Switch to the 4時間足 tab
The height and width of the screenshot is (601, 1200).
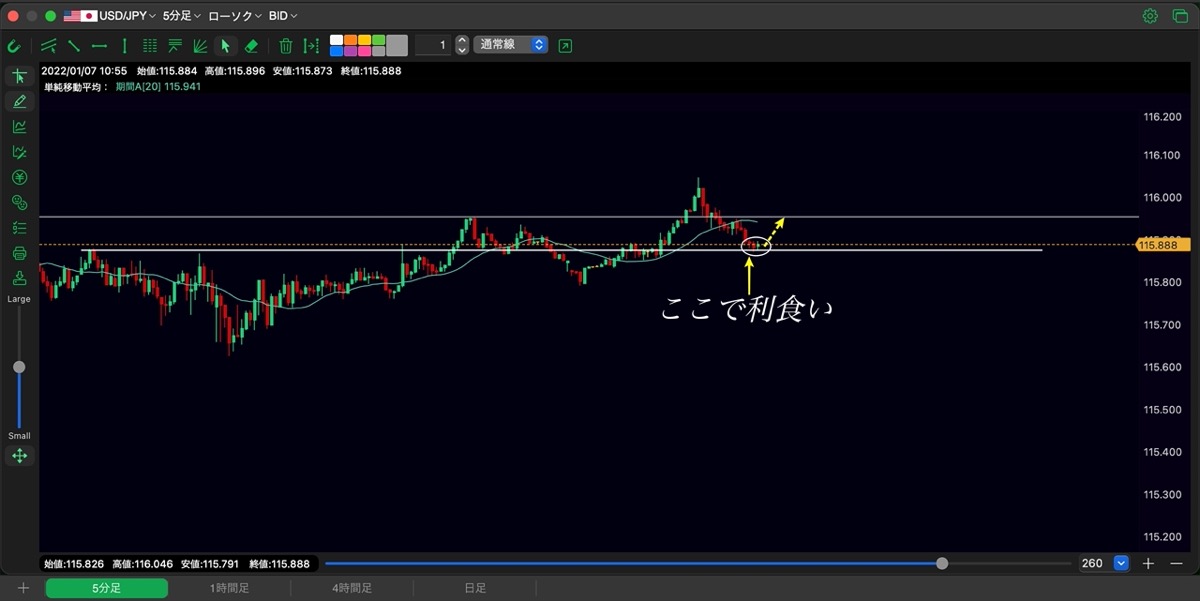coord(352,588)
